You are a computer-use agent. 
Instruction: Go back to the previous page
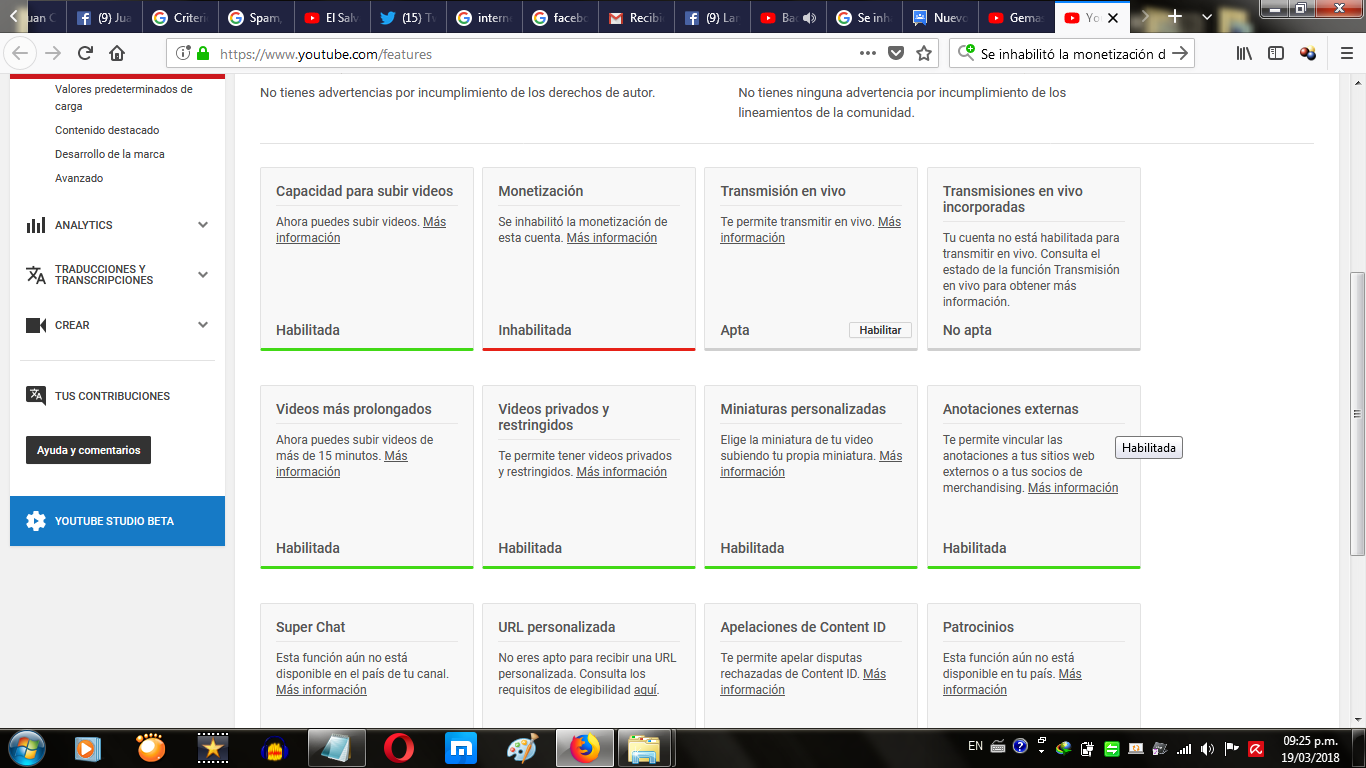coord(20,54)
